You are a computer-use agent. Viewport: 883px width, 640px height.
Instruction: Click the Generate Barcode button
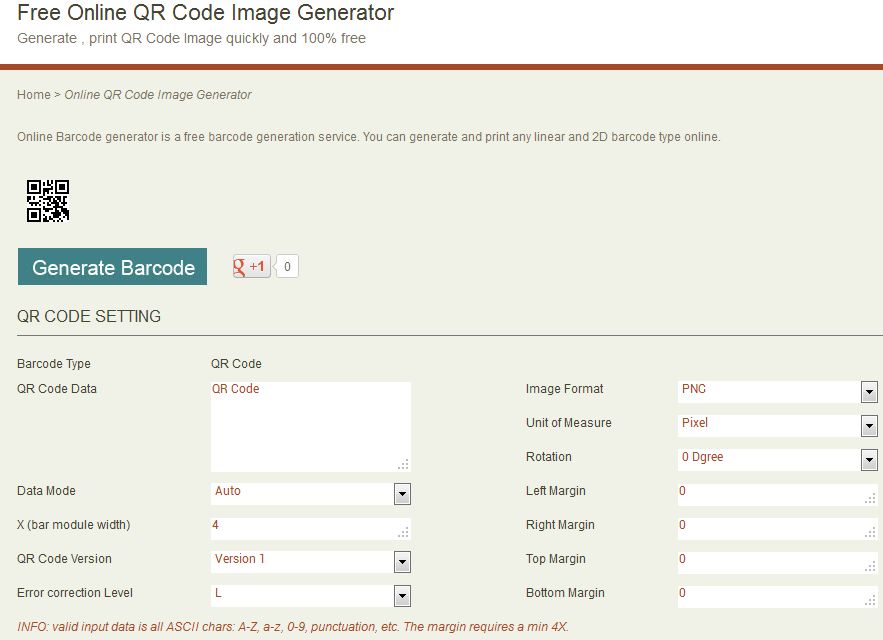tap(112, 267)
